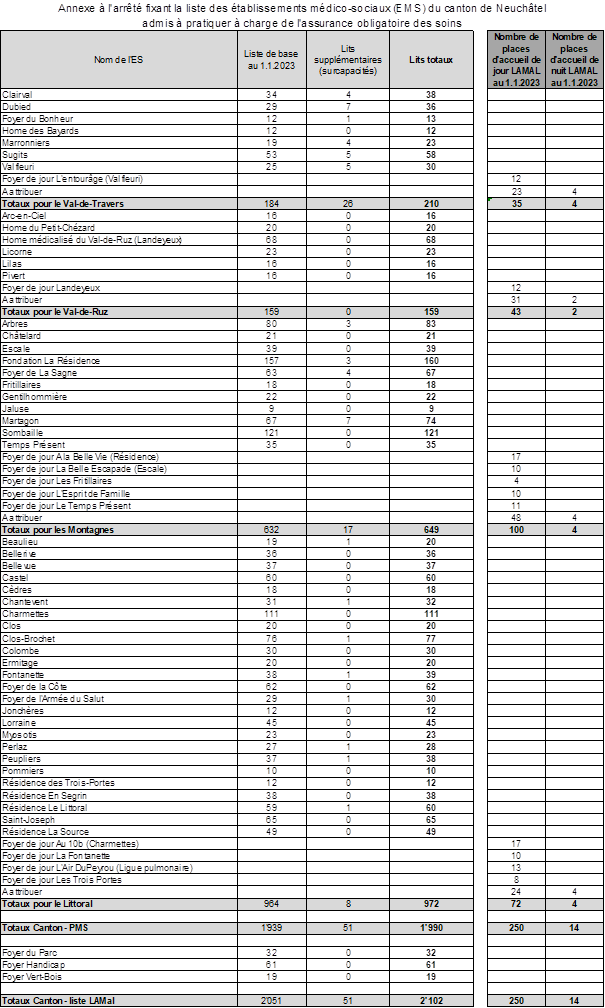The width and height of the screenshot is (605, 1008).
Task: Click 'Totaux pour le Val-de-Ruz' label
Action: (x=55, y=312)
